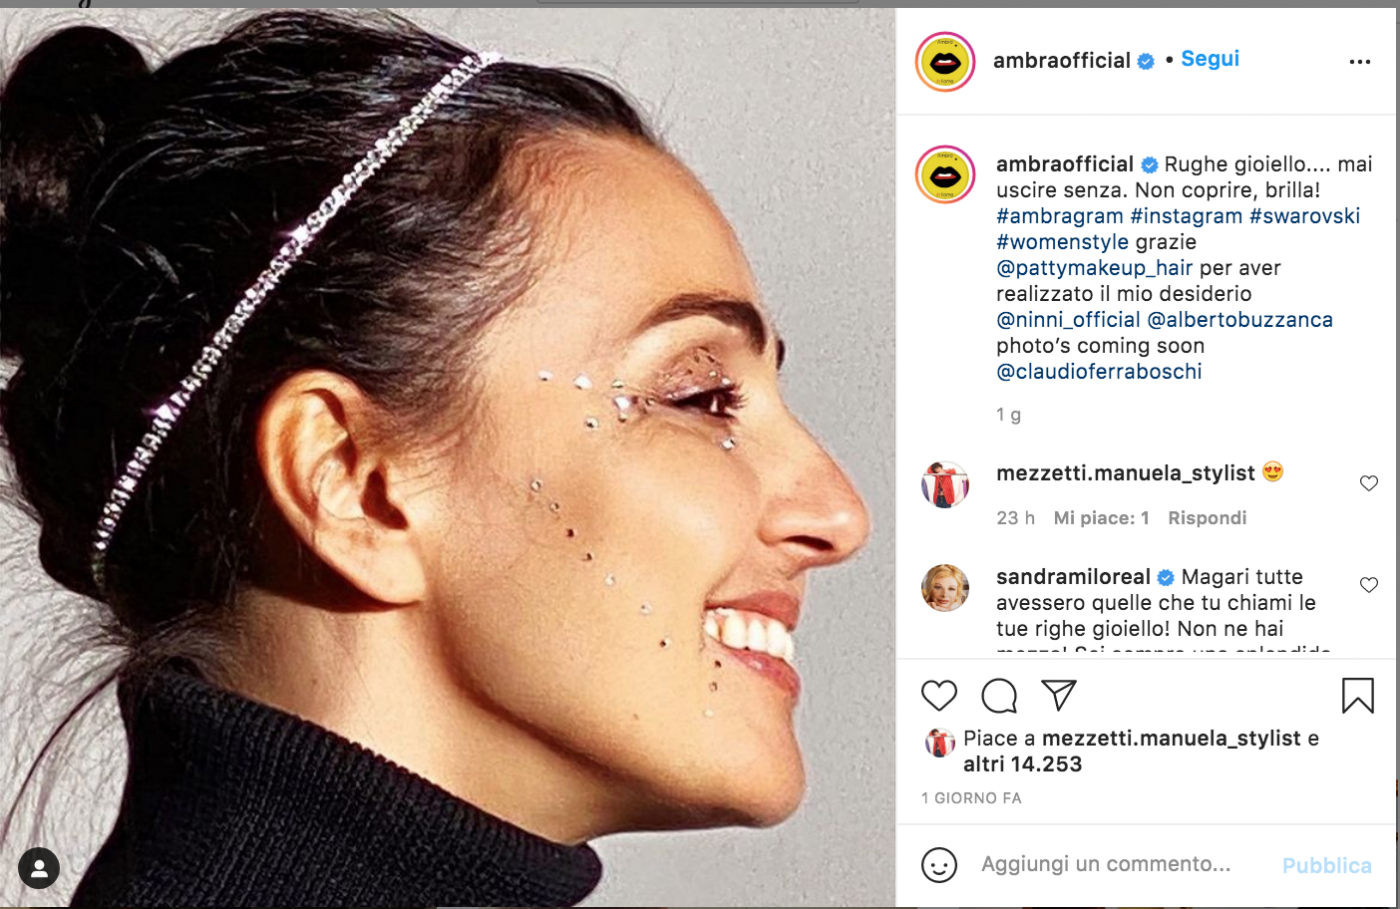Image resolution: width=1400 pixels, height=909 pixels.
Task: Like the post with the heart icon
Action: coord(939,695)
